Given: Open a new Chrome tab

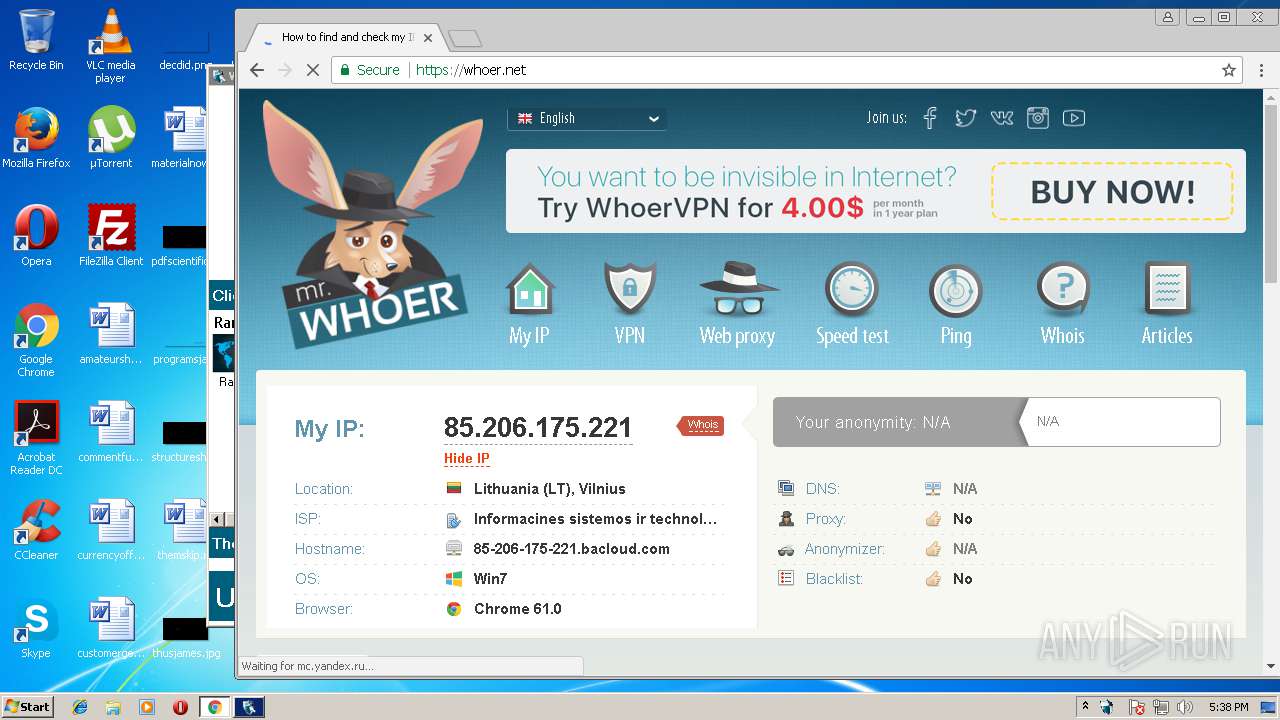Looking at the screenshot, I should 465,39.
